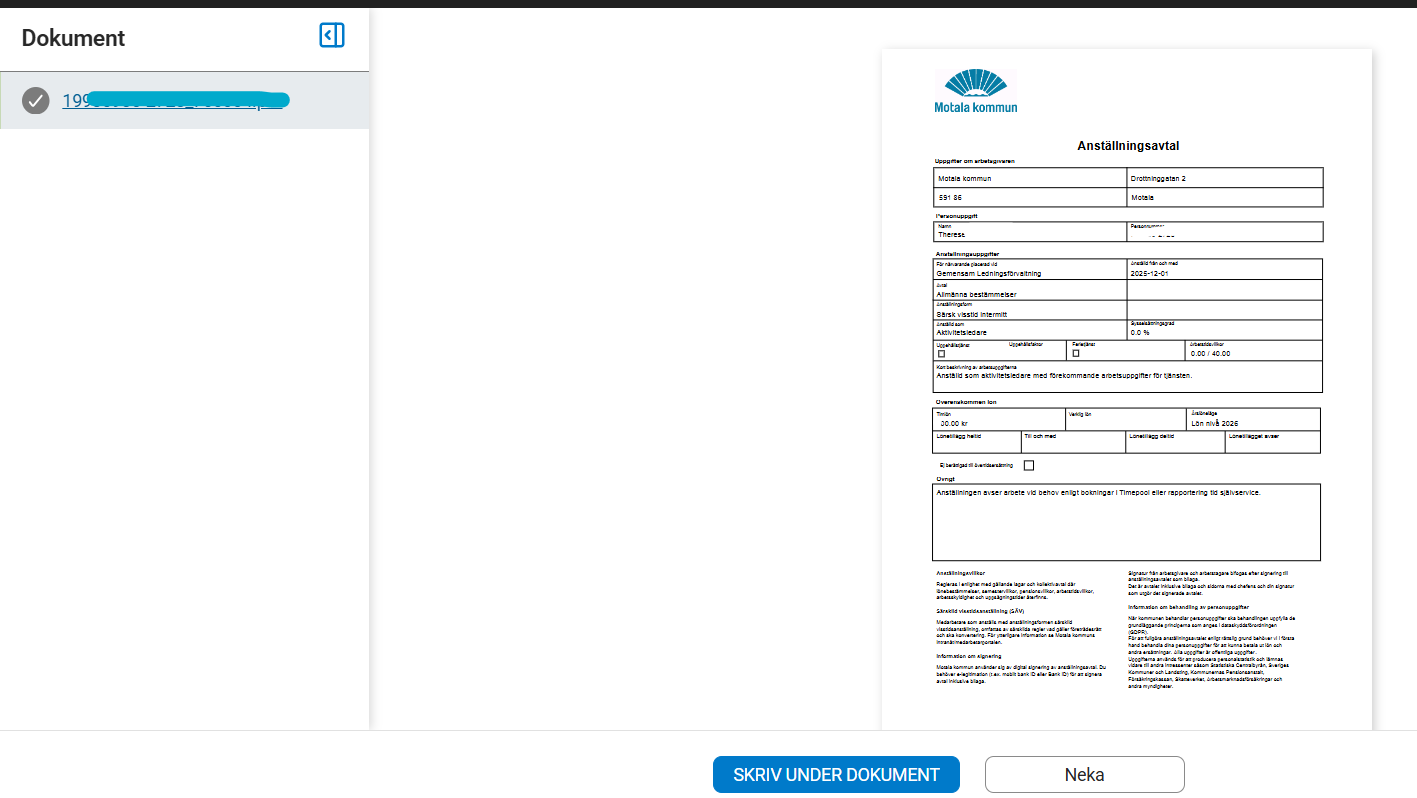Collapse the Dokument side panel

click(x=332, y=36)
